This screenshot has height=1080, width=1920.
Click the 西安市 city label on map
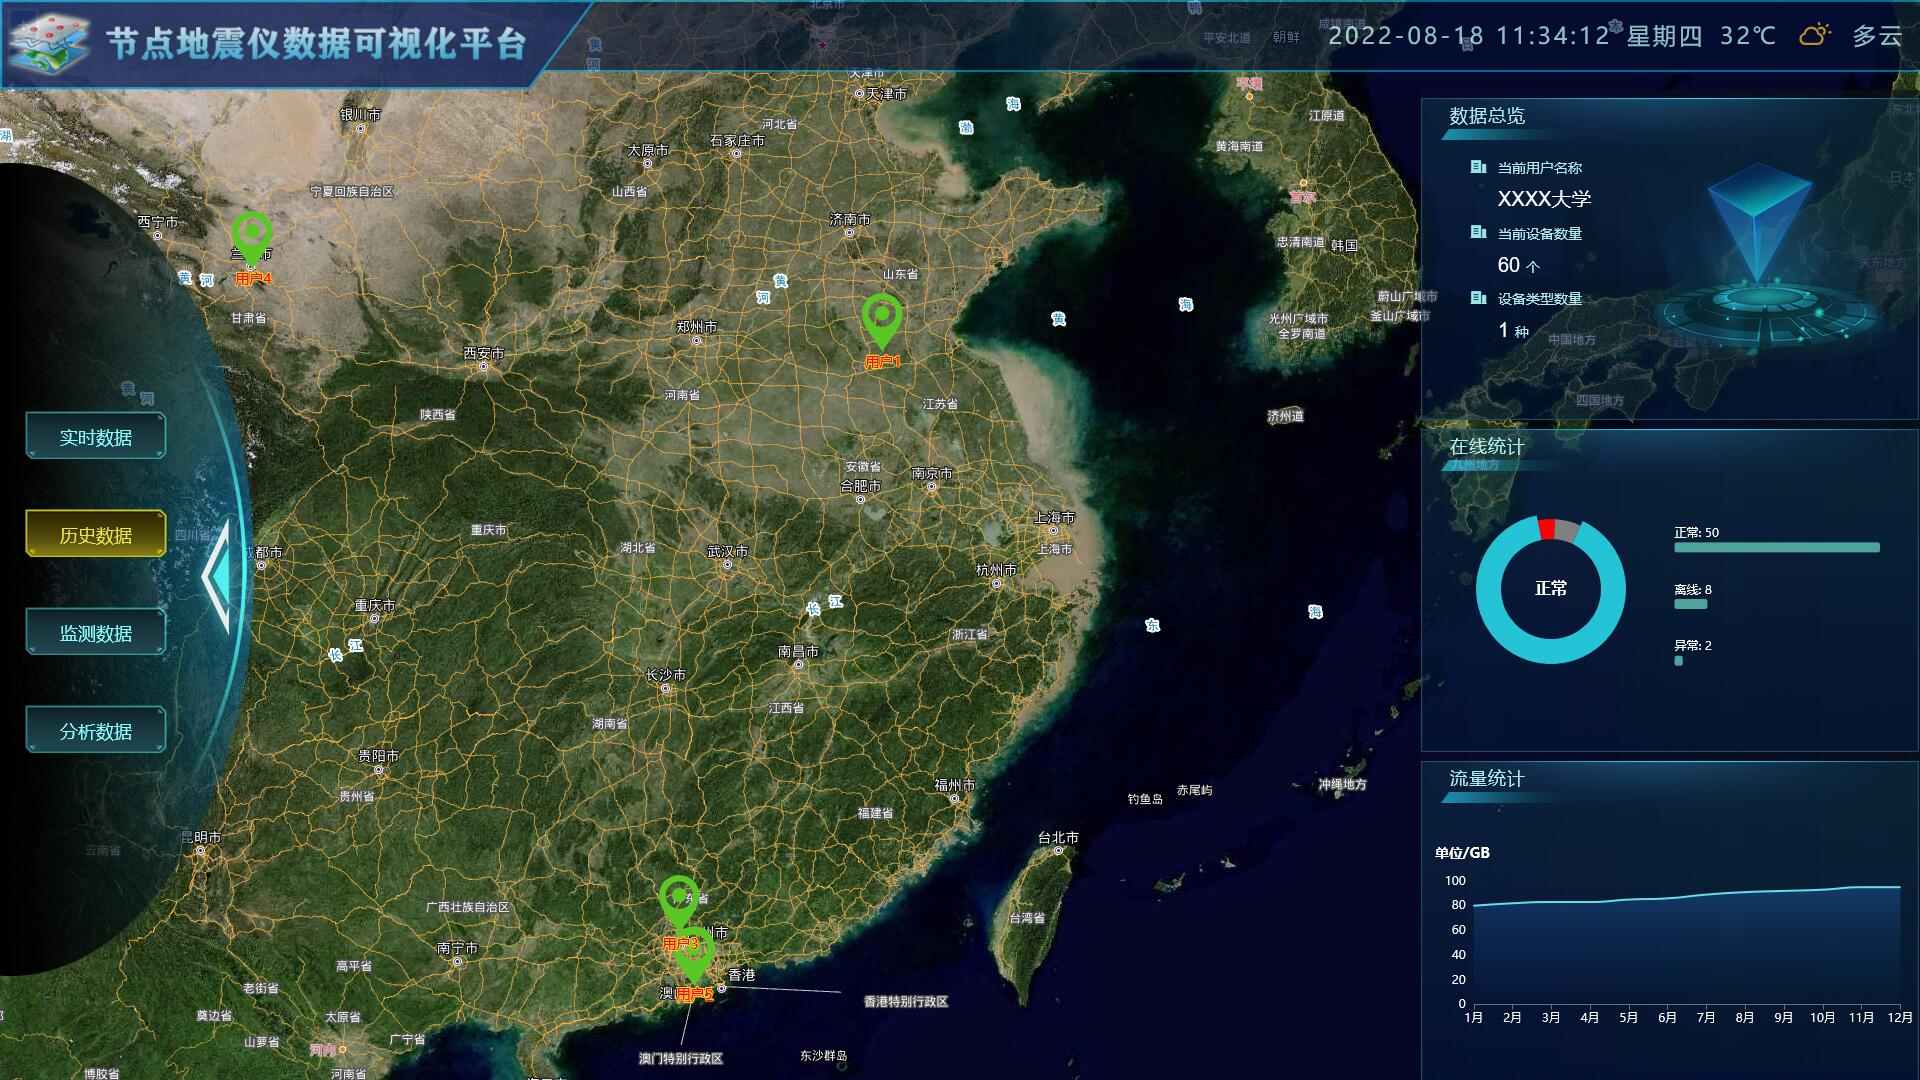point(484,354)
